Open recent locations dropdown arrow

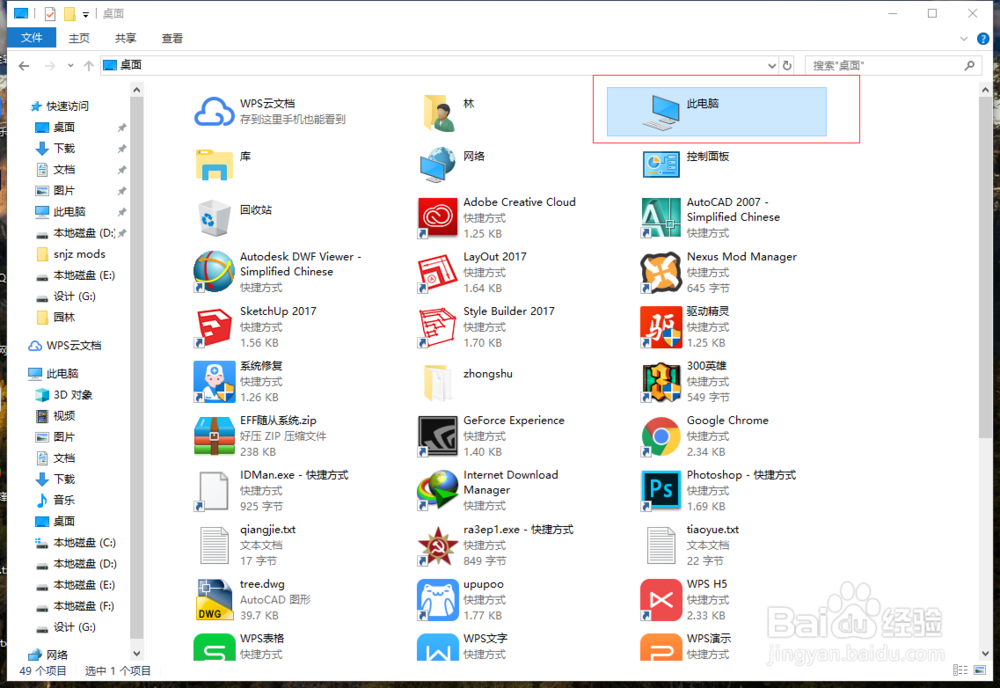pos(70,65)
